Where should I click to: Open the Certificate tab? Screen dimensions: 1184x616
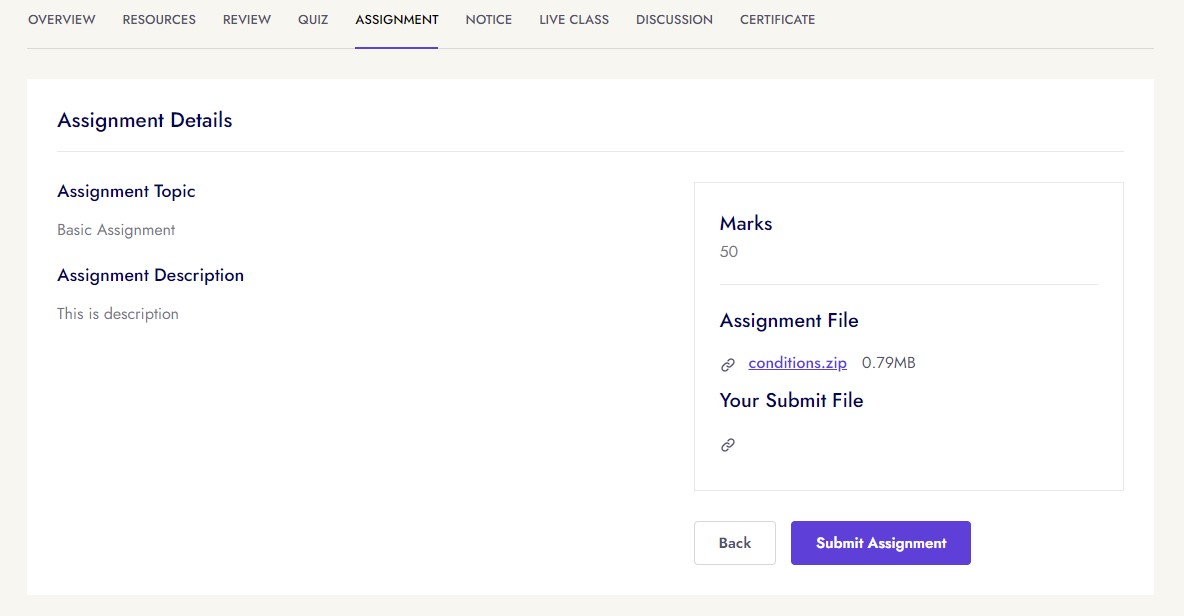[777, 20]
